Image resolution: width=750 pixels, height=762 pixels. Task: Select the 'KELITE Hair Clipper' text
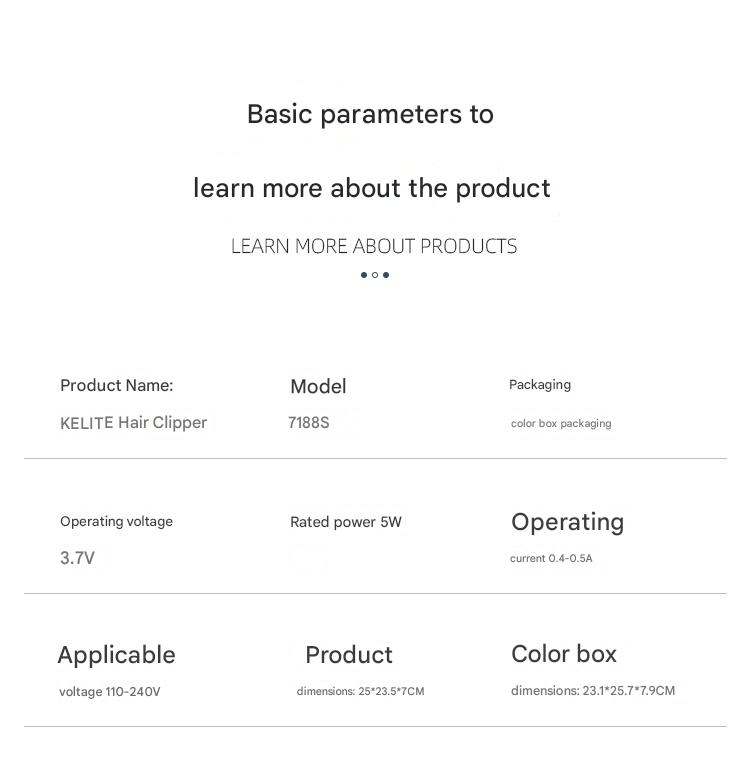click(134, 423)
